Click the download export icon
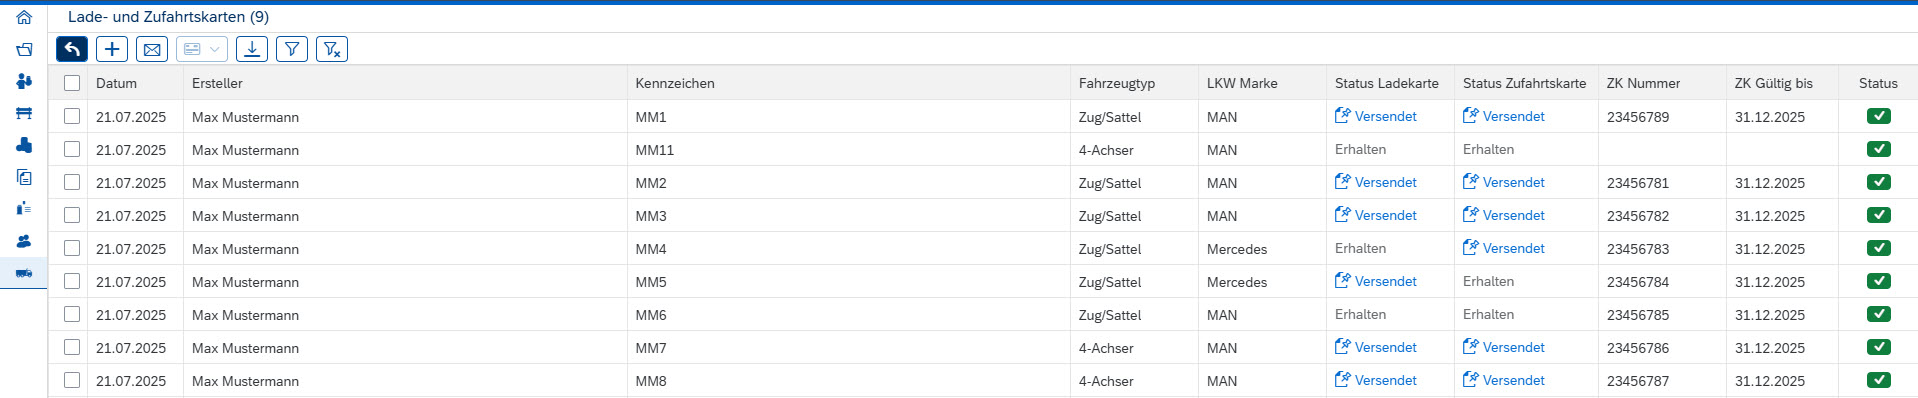Viewport: 1918px width, 398px height. tap(252, 49)
